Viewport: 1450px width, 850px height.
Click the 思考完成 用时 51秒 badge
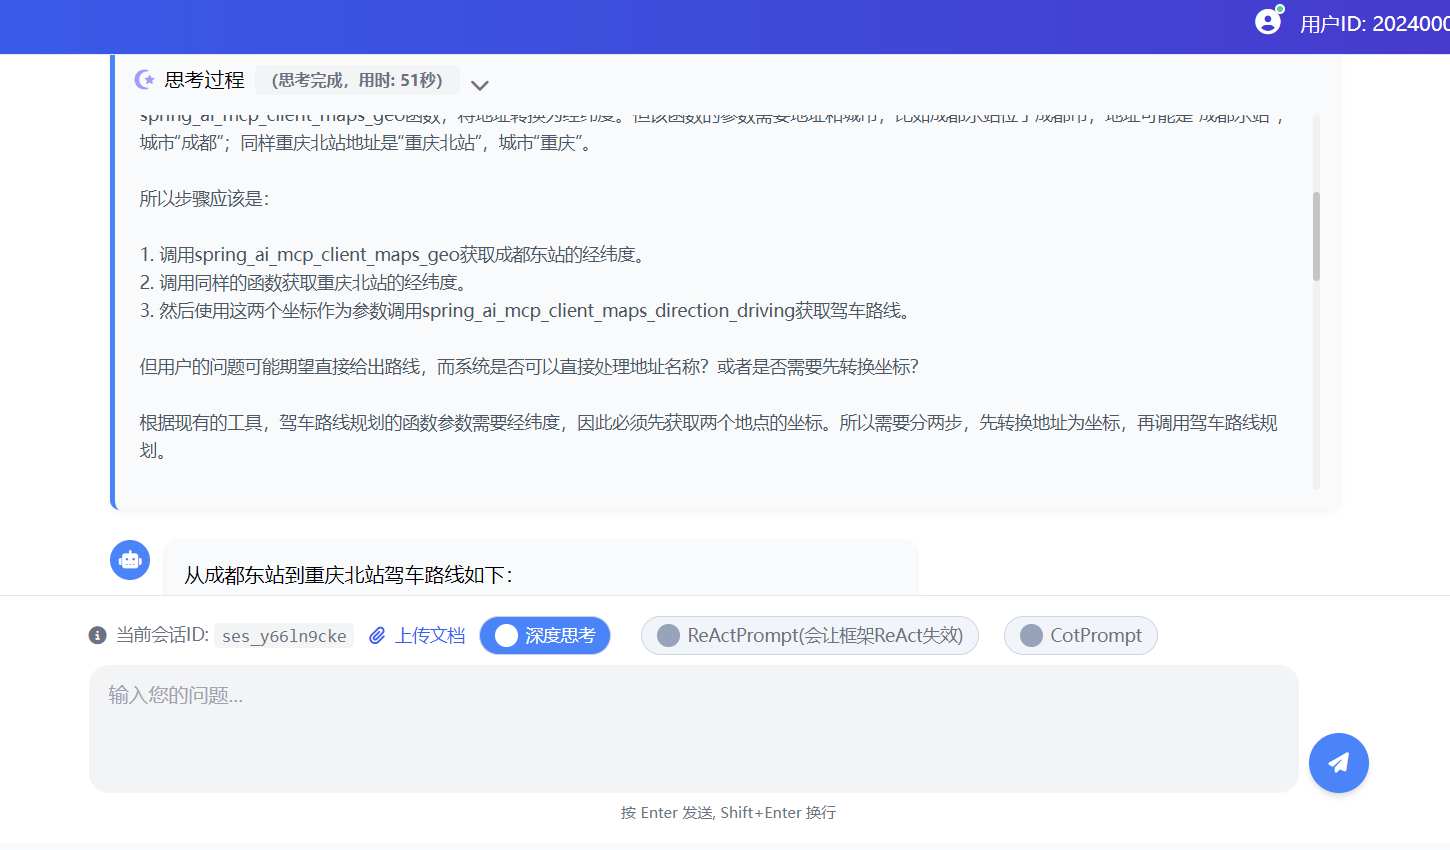[x=357, y=80]
